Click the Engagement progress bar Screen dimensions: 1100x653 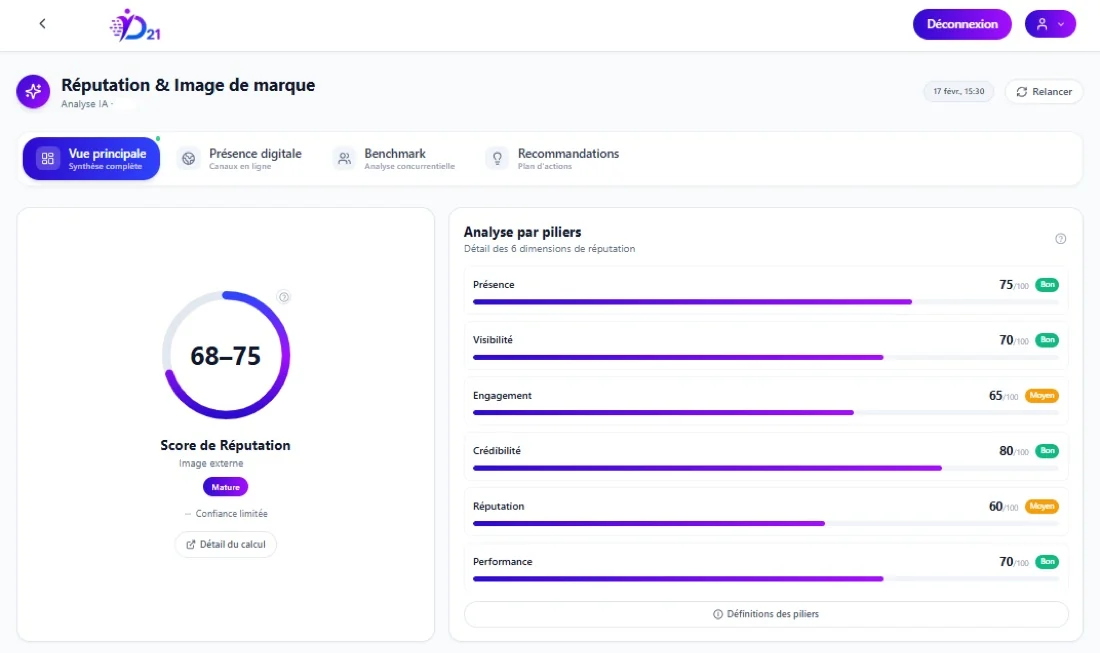(765, 412)
